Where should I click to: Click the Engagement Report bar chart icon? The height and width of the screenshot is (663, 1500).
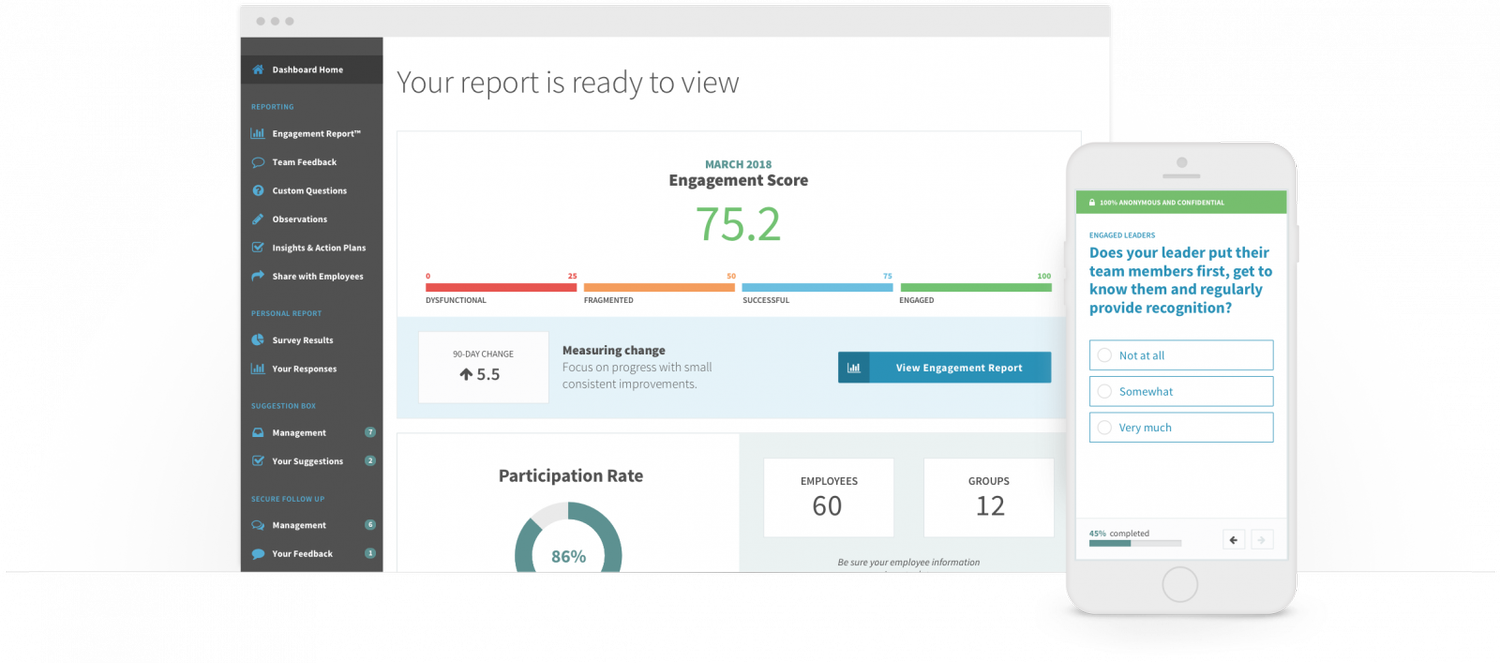point(258,134)
